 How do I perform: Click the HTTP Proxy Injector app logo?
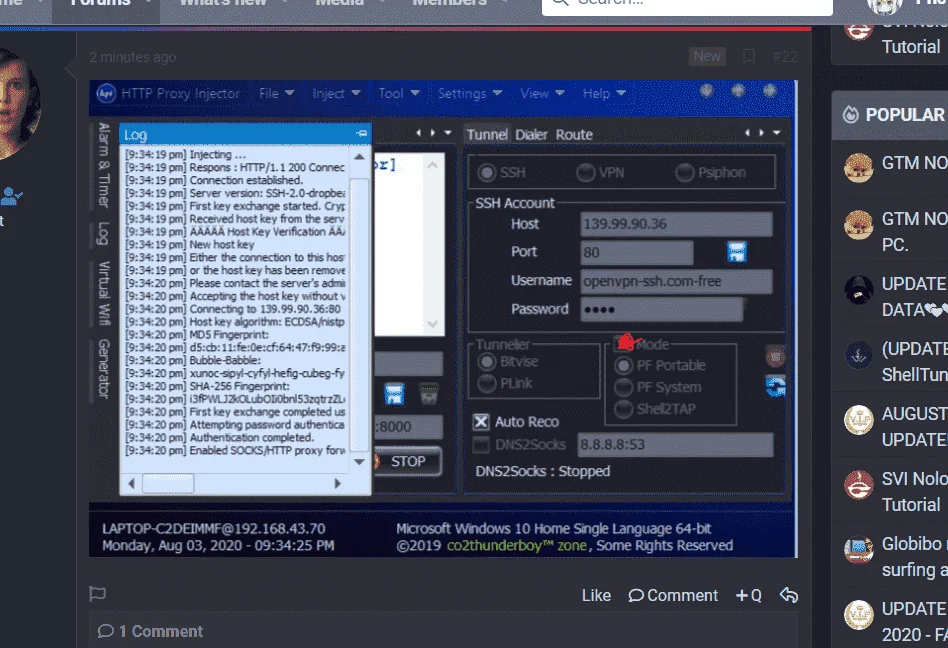106,93
